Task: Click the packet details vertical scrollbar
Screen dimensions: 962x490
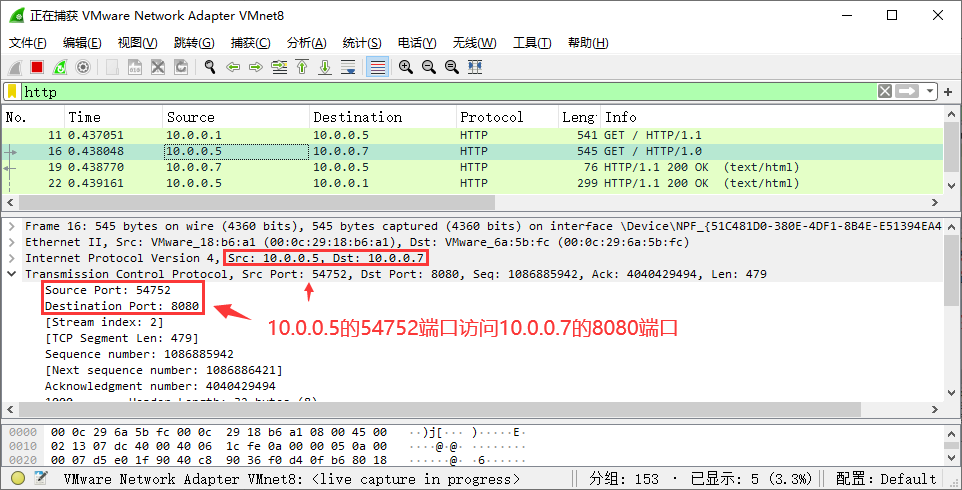Action: point(951,269)
